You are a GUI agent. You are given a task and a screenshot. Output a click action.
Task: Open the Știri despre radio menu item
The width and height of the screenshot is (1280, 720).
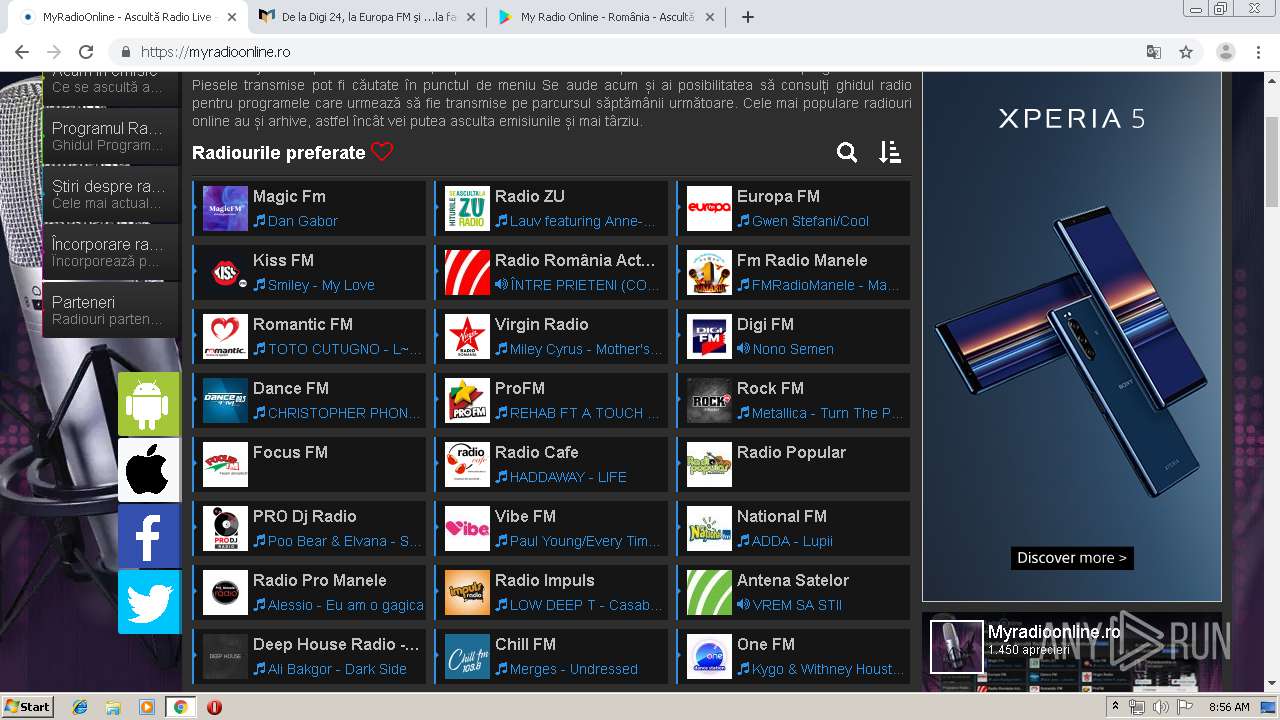click(111, 194)
